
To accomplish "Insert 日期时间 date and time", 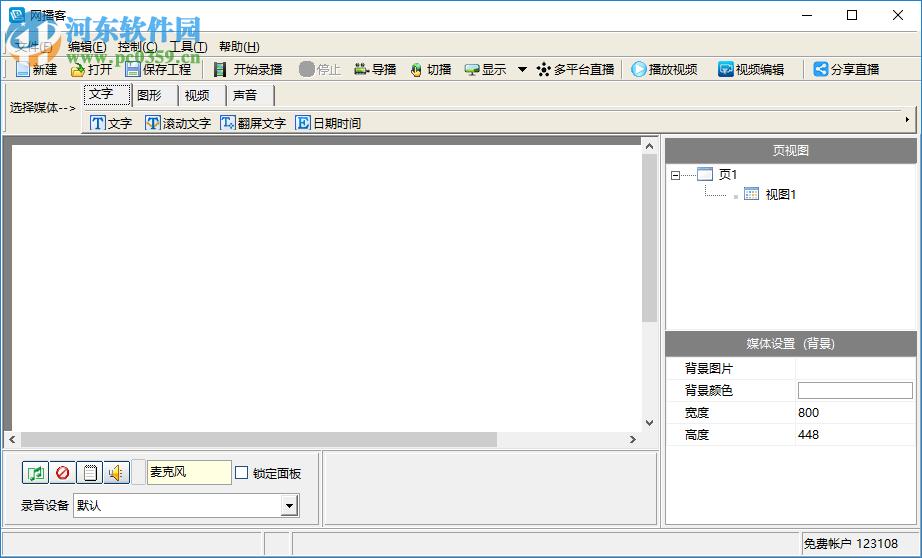I will 328,123.
